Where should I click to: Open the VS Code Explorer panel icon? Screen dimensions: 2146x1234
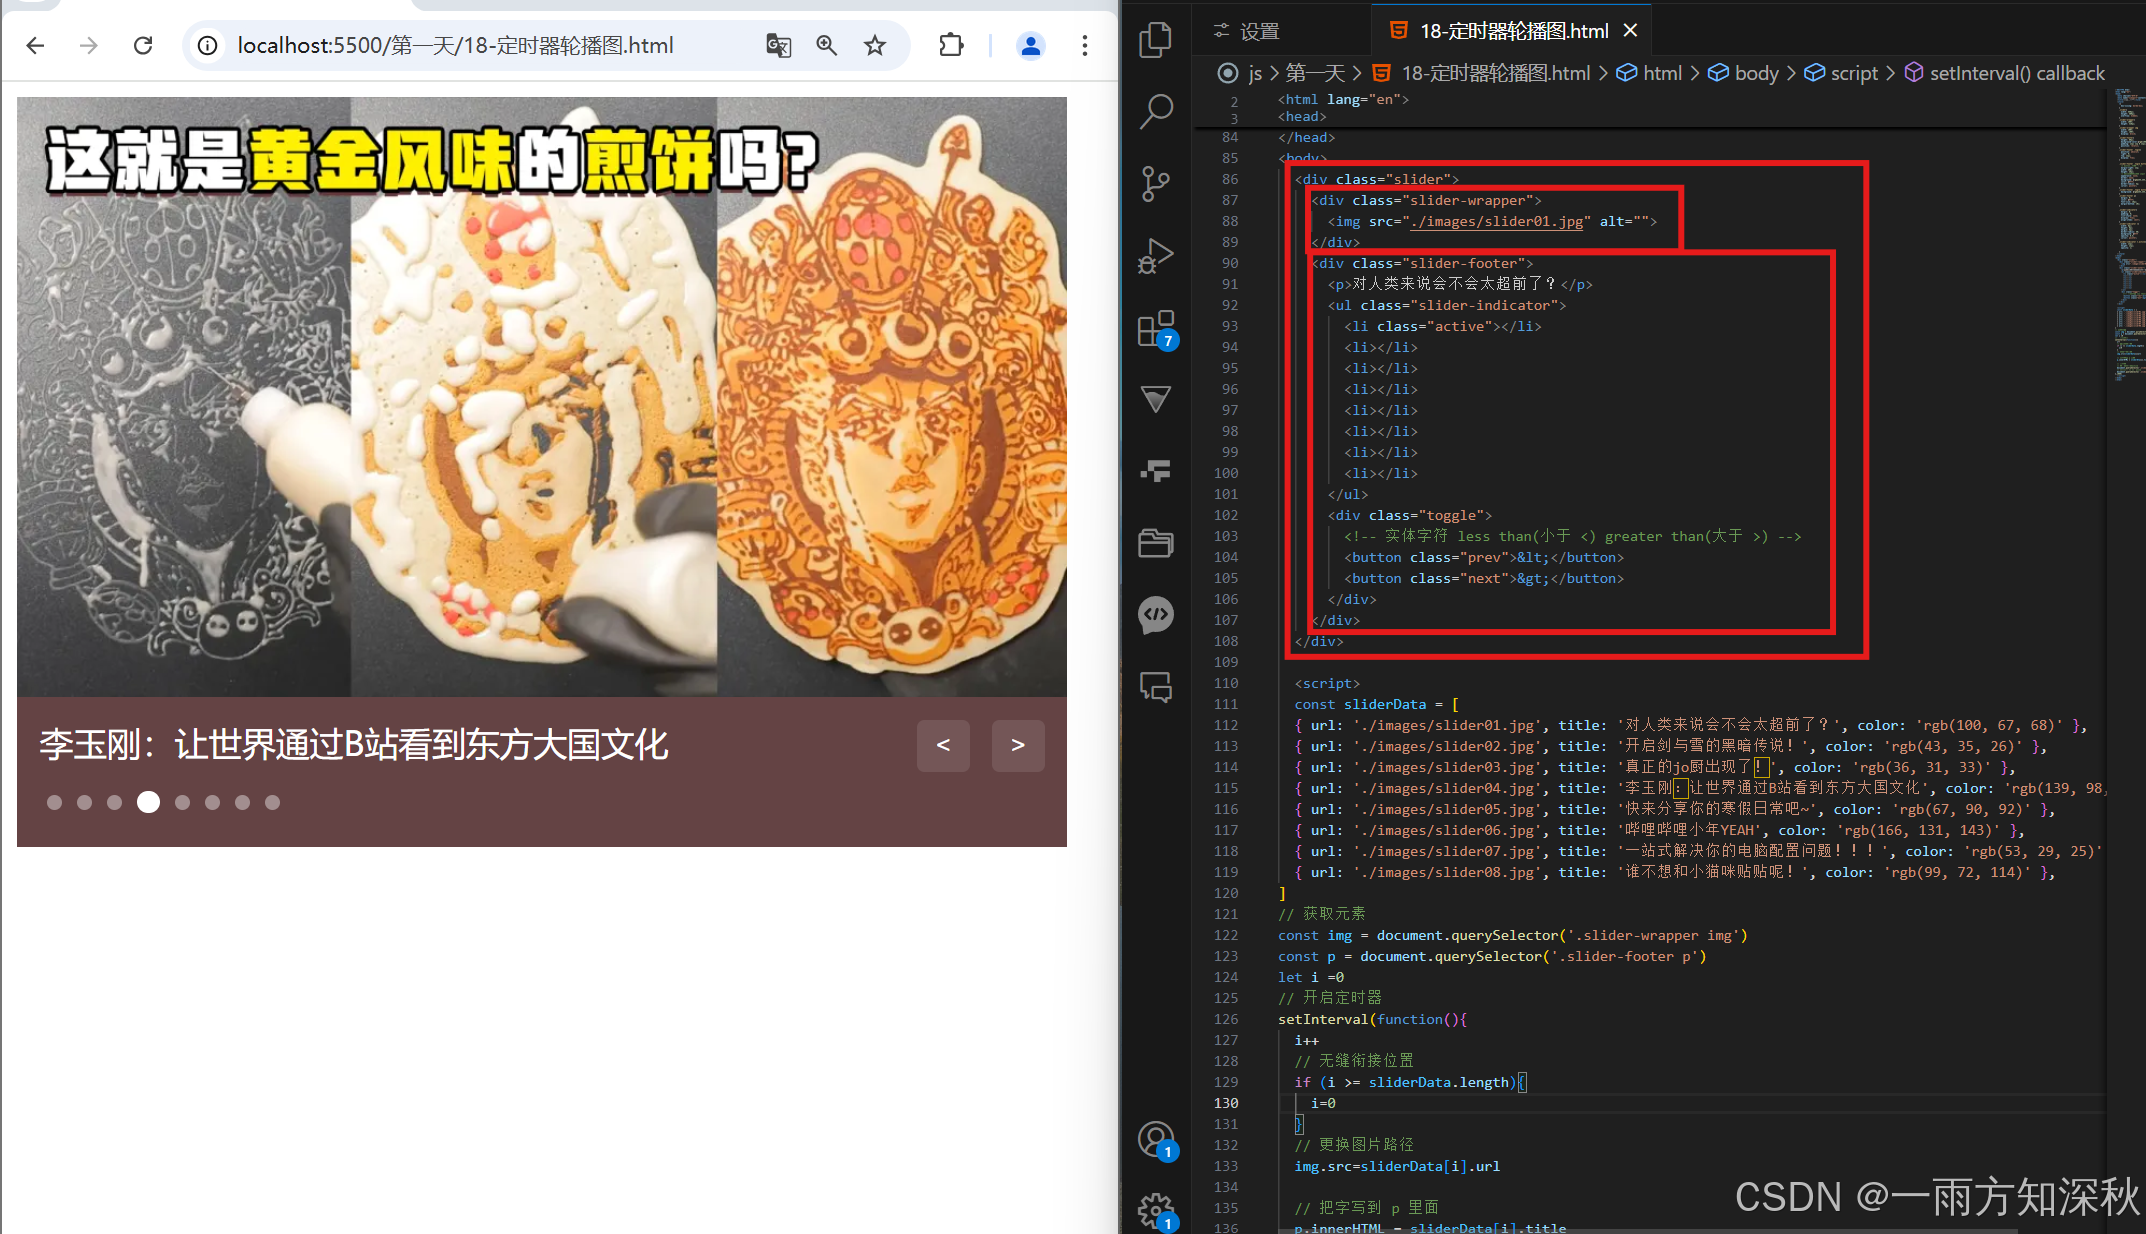click(1156, 40)
